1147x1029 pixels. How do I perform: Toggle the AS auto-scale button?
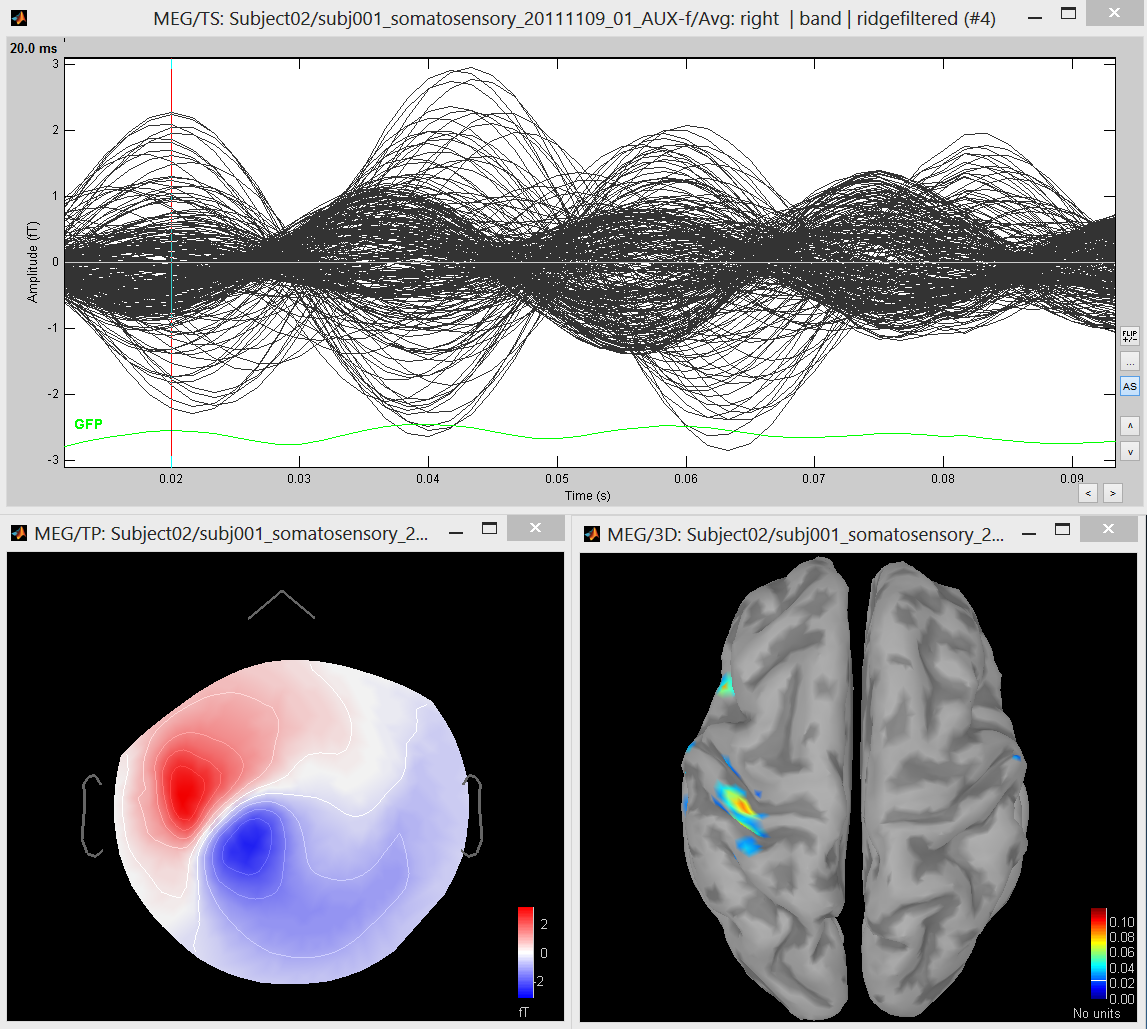1129,386
